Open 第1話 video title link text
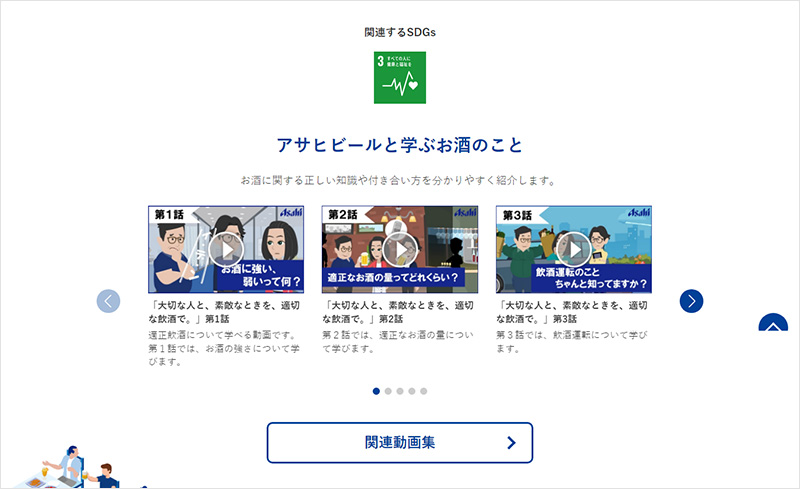Viewport: 800px width, 489px height. click(224, 312)
